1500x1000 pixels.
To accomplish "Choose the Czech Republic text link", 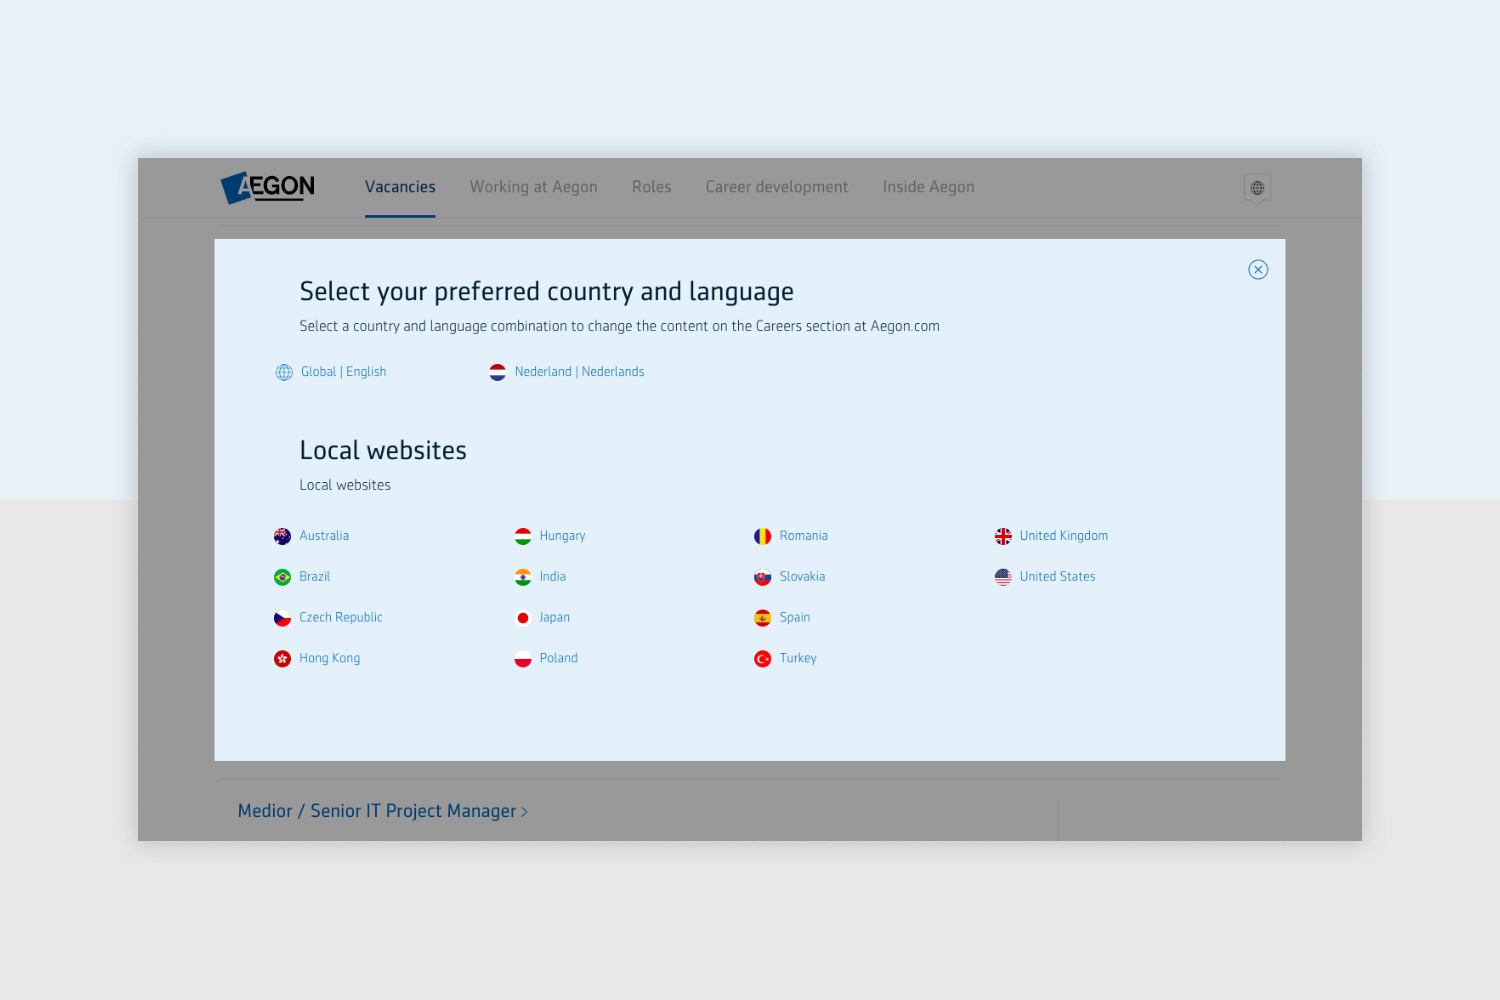I will pyautogui.click(x=341, y=618).
